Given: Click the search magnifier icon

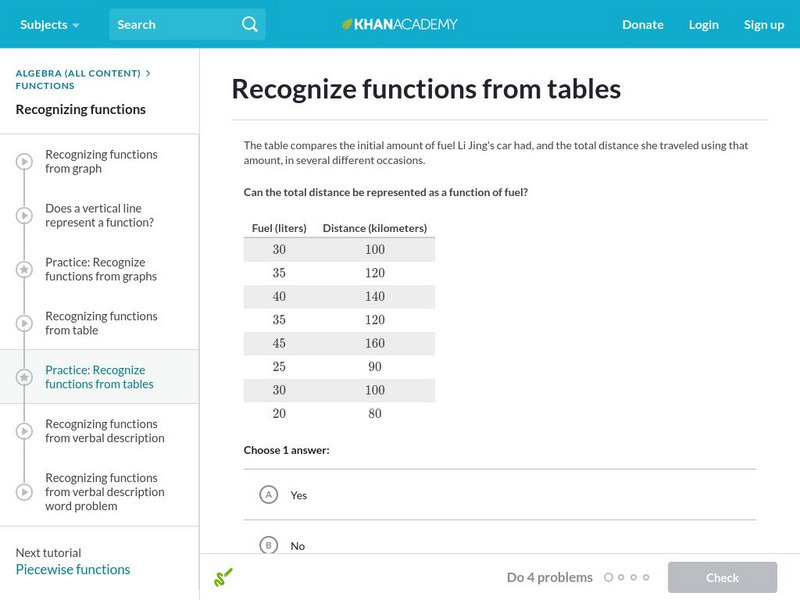Looking at the screenshot, I should tap(250, 24).
